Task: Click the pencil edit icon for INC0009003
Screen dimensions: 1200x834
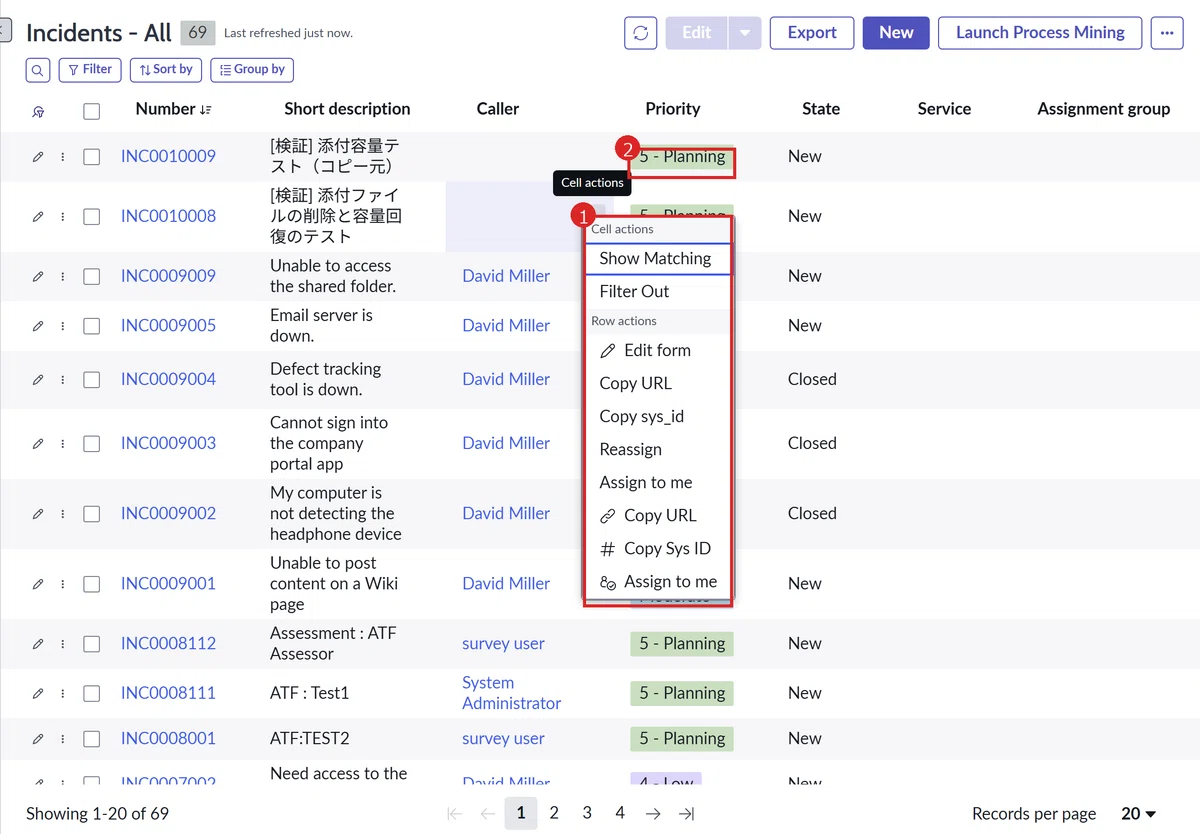Action: (x=38, y=444)
